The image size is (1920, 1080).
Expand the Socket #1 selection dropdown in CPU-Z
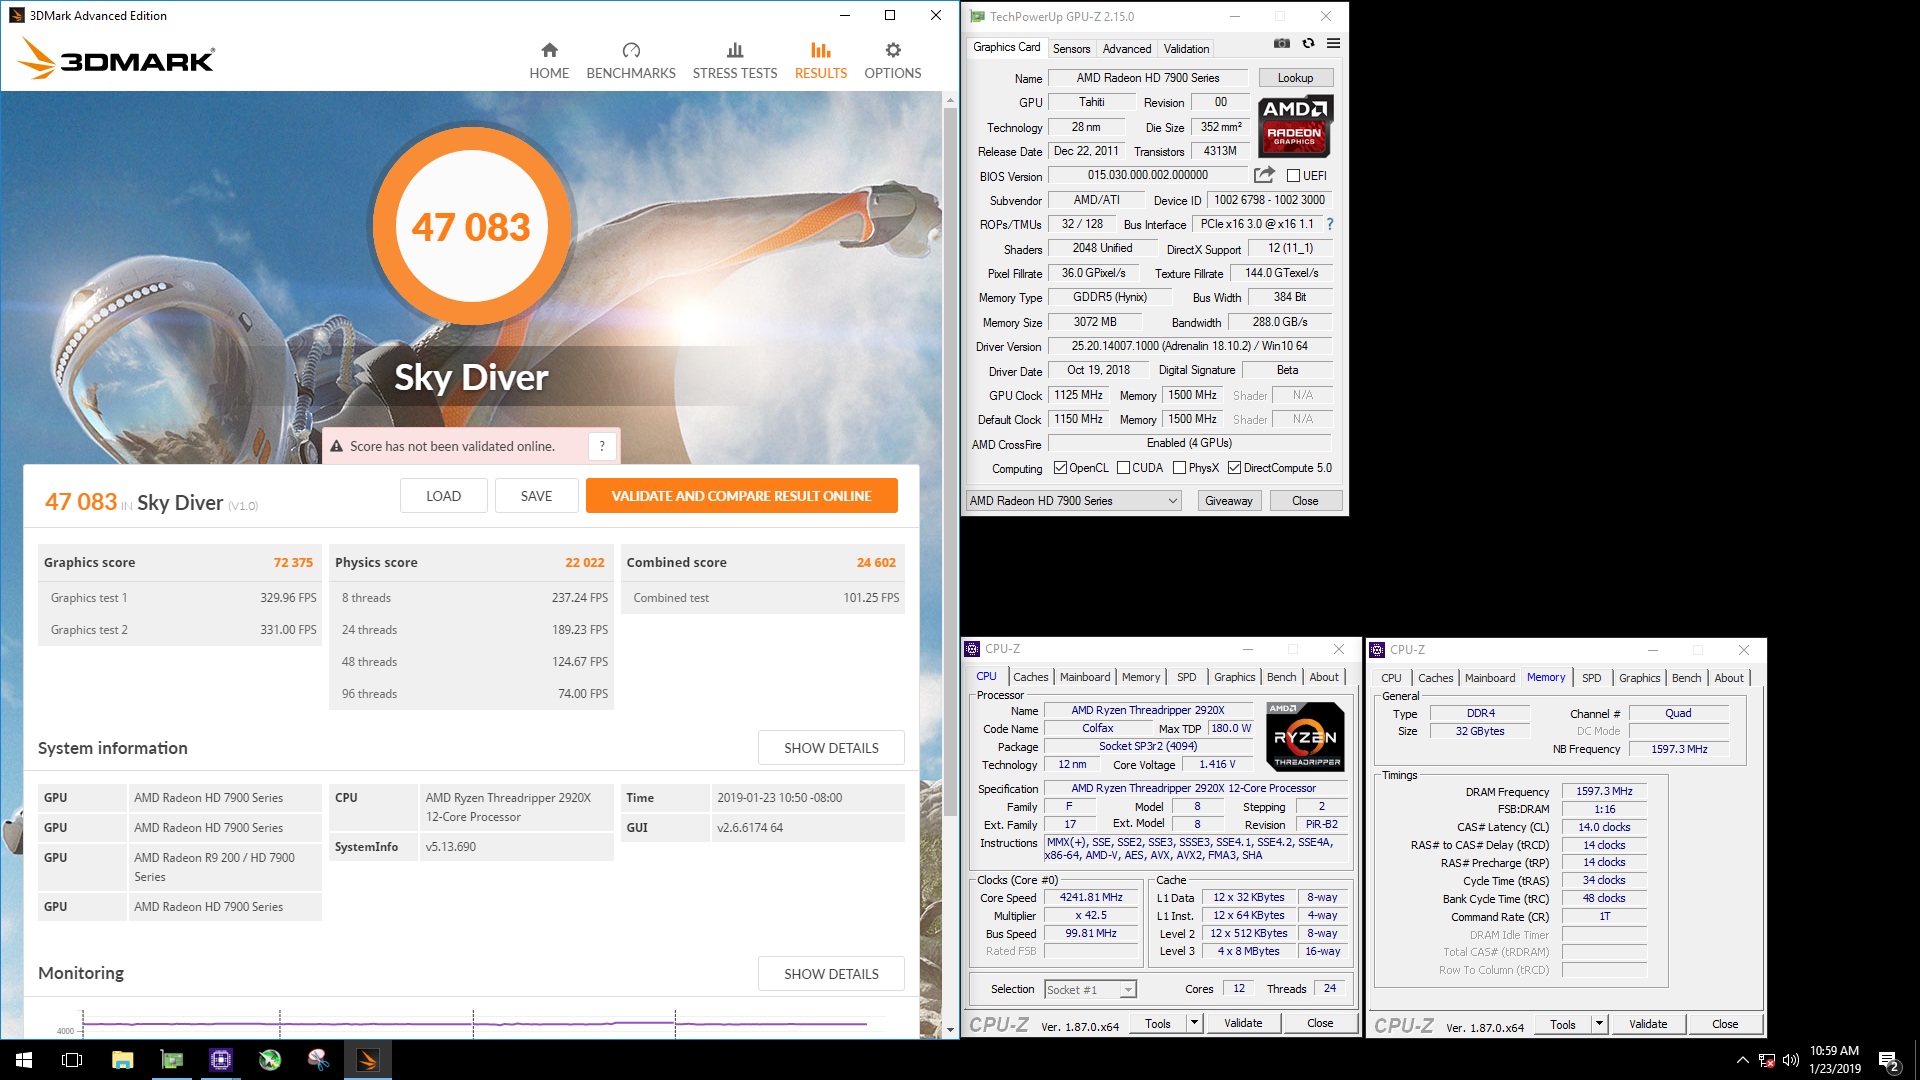point(1127,990)
